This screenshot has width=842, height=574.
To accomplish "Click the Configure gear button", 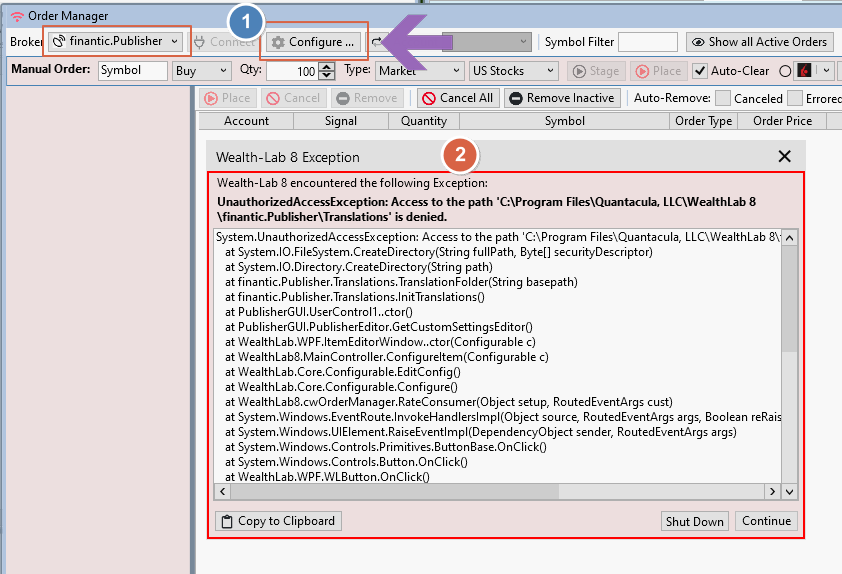I will point(313,42).
